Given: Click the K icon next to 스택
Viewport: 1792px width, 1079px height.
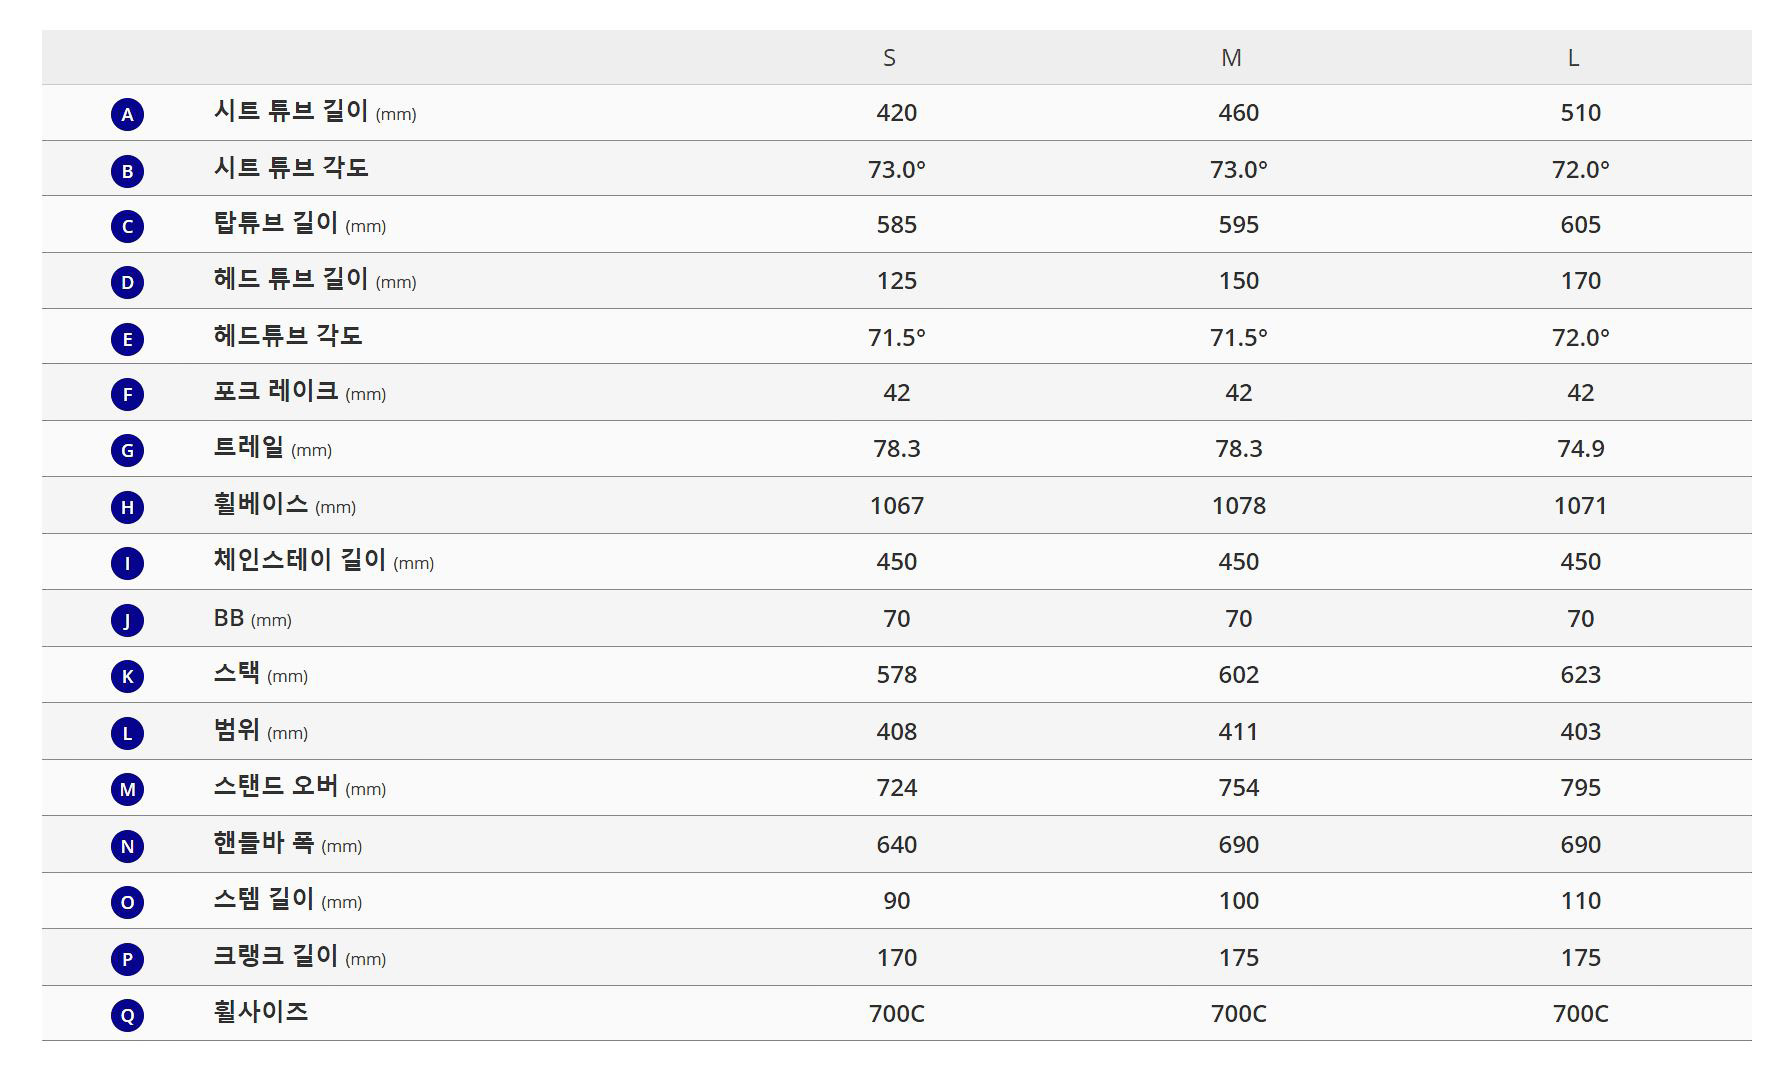Looking at the screenshot, I should point(127,676).
